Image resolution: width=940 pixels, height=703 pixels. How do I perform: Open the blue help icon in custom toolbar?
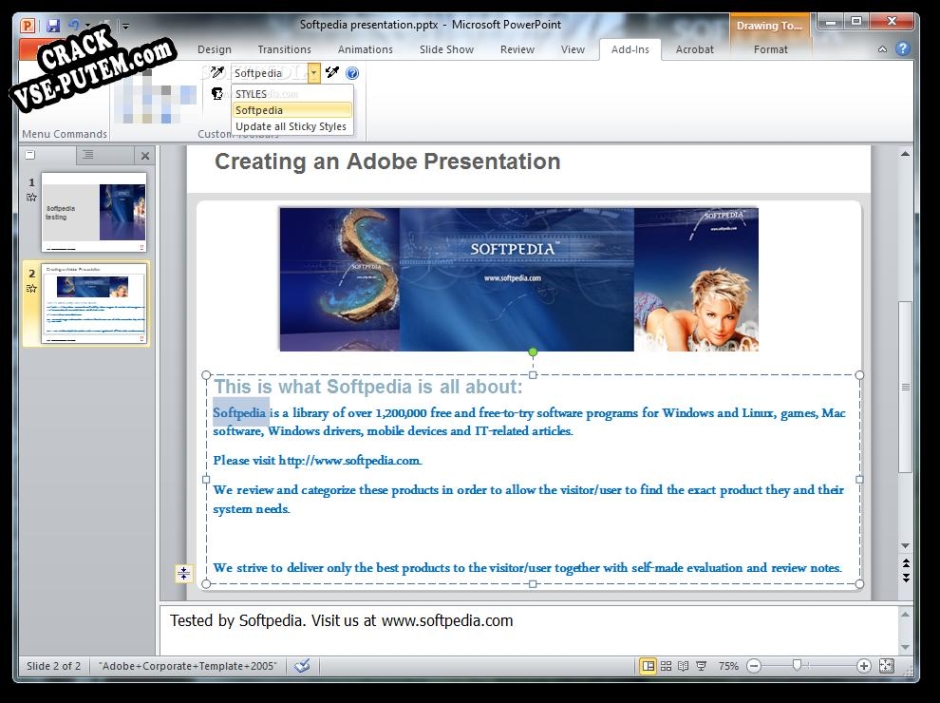[x=352, y=73]
